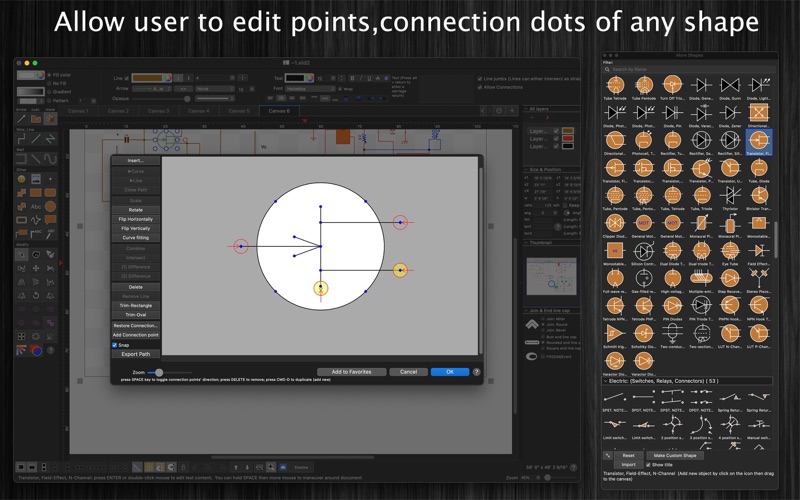The height and width of the screenshot is (500, 800).
Task: Pick the Diode, Zener shape
Action: pyautogui.click(x=730, y=113)
